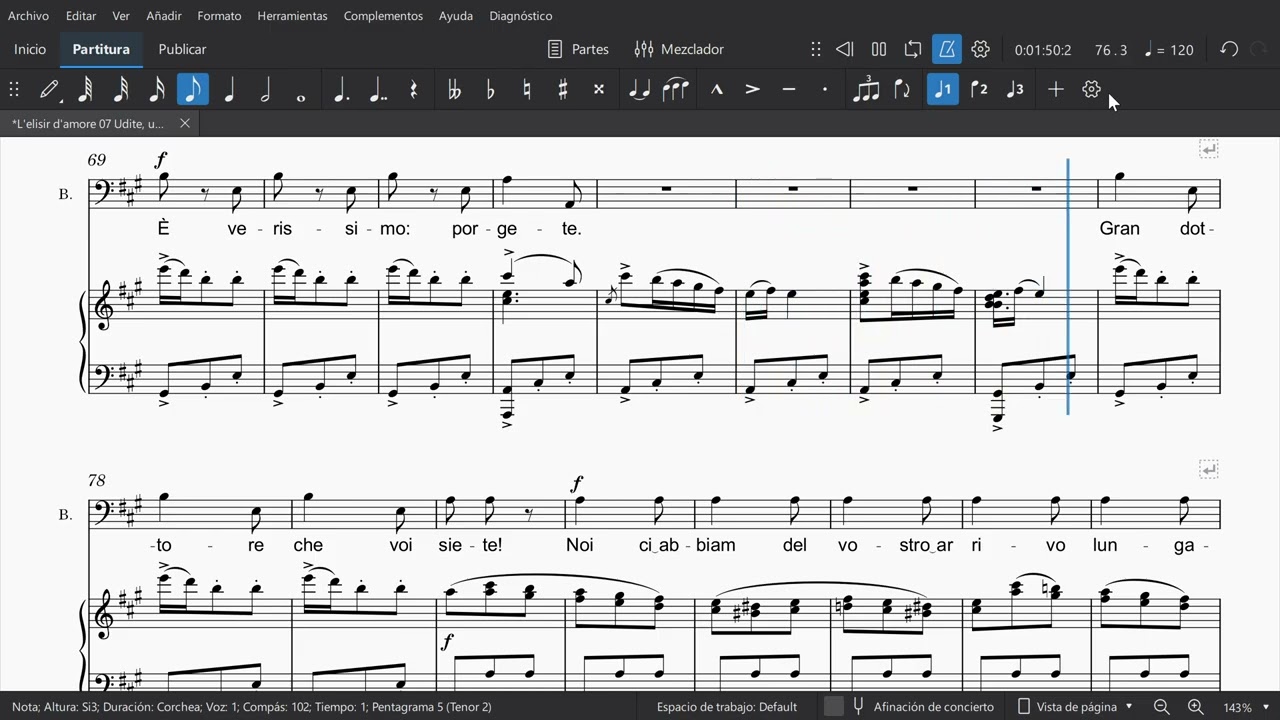The width and height of the screenshot is (1280, 720).
Task: Apply double augmentation dot
Action: pyautogui.click(x=377, y=89)
